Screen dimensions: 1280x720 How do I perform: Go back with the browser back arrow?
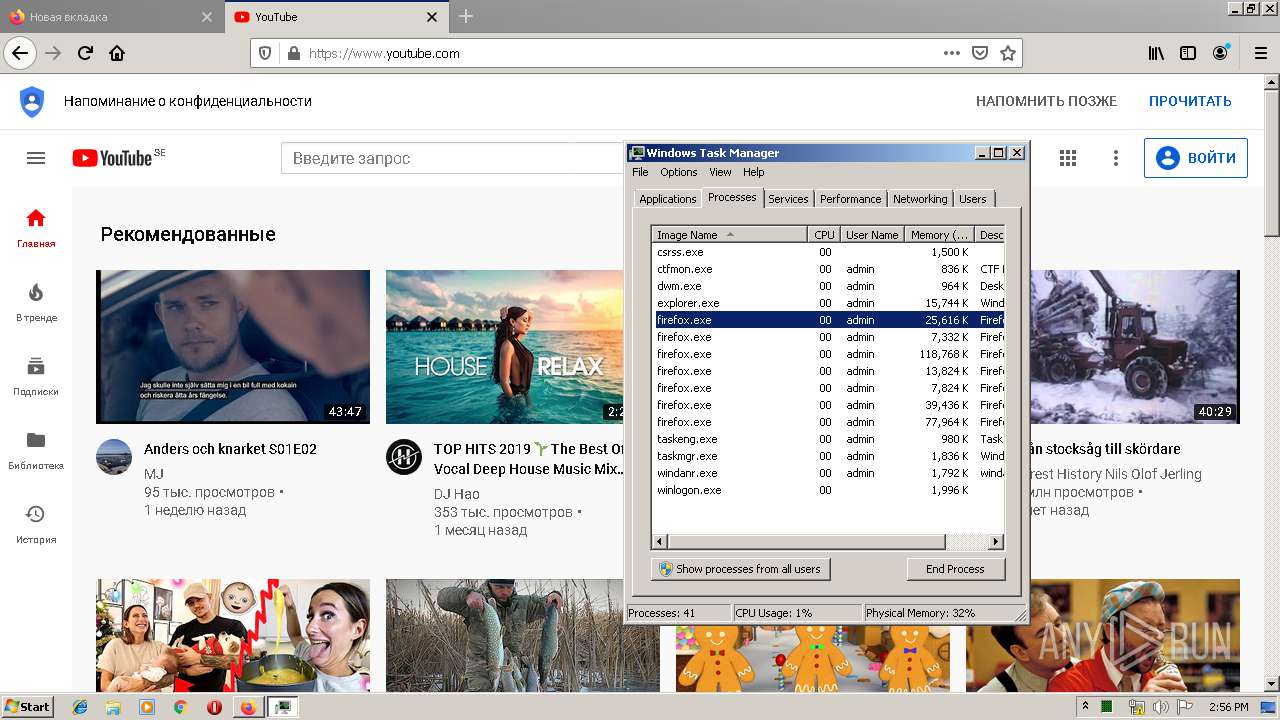point(20,53)
